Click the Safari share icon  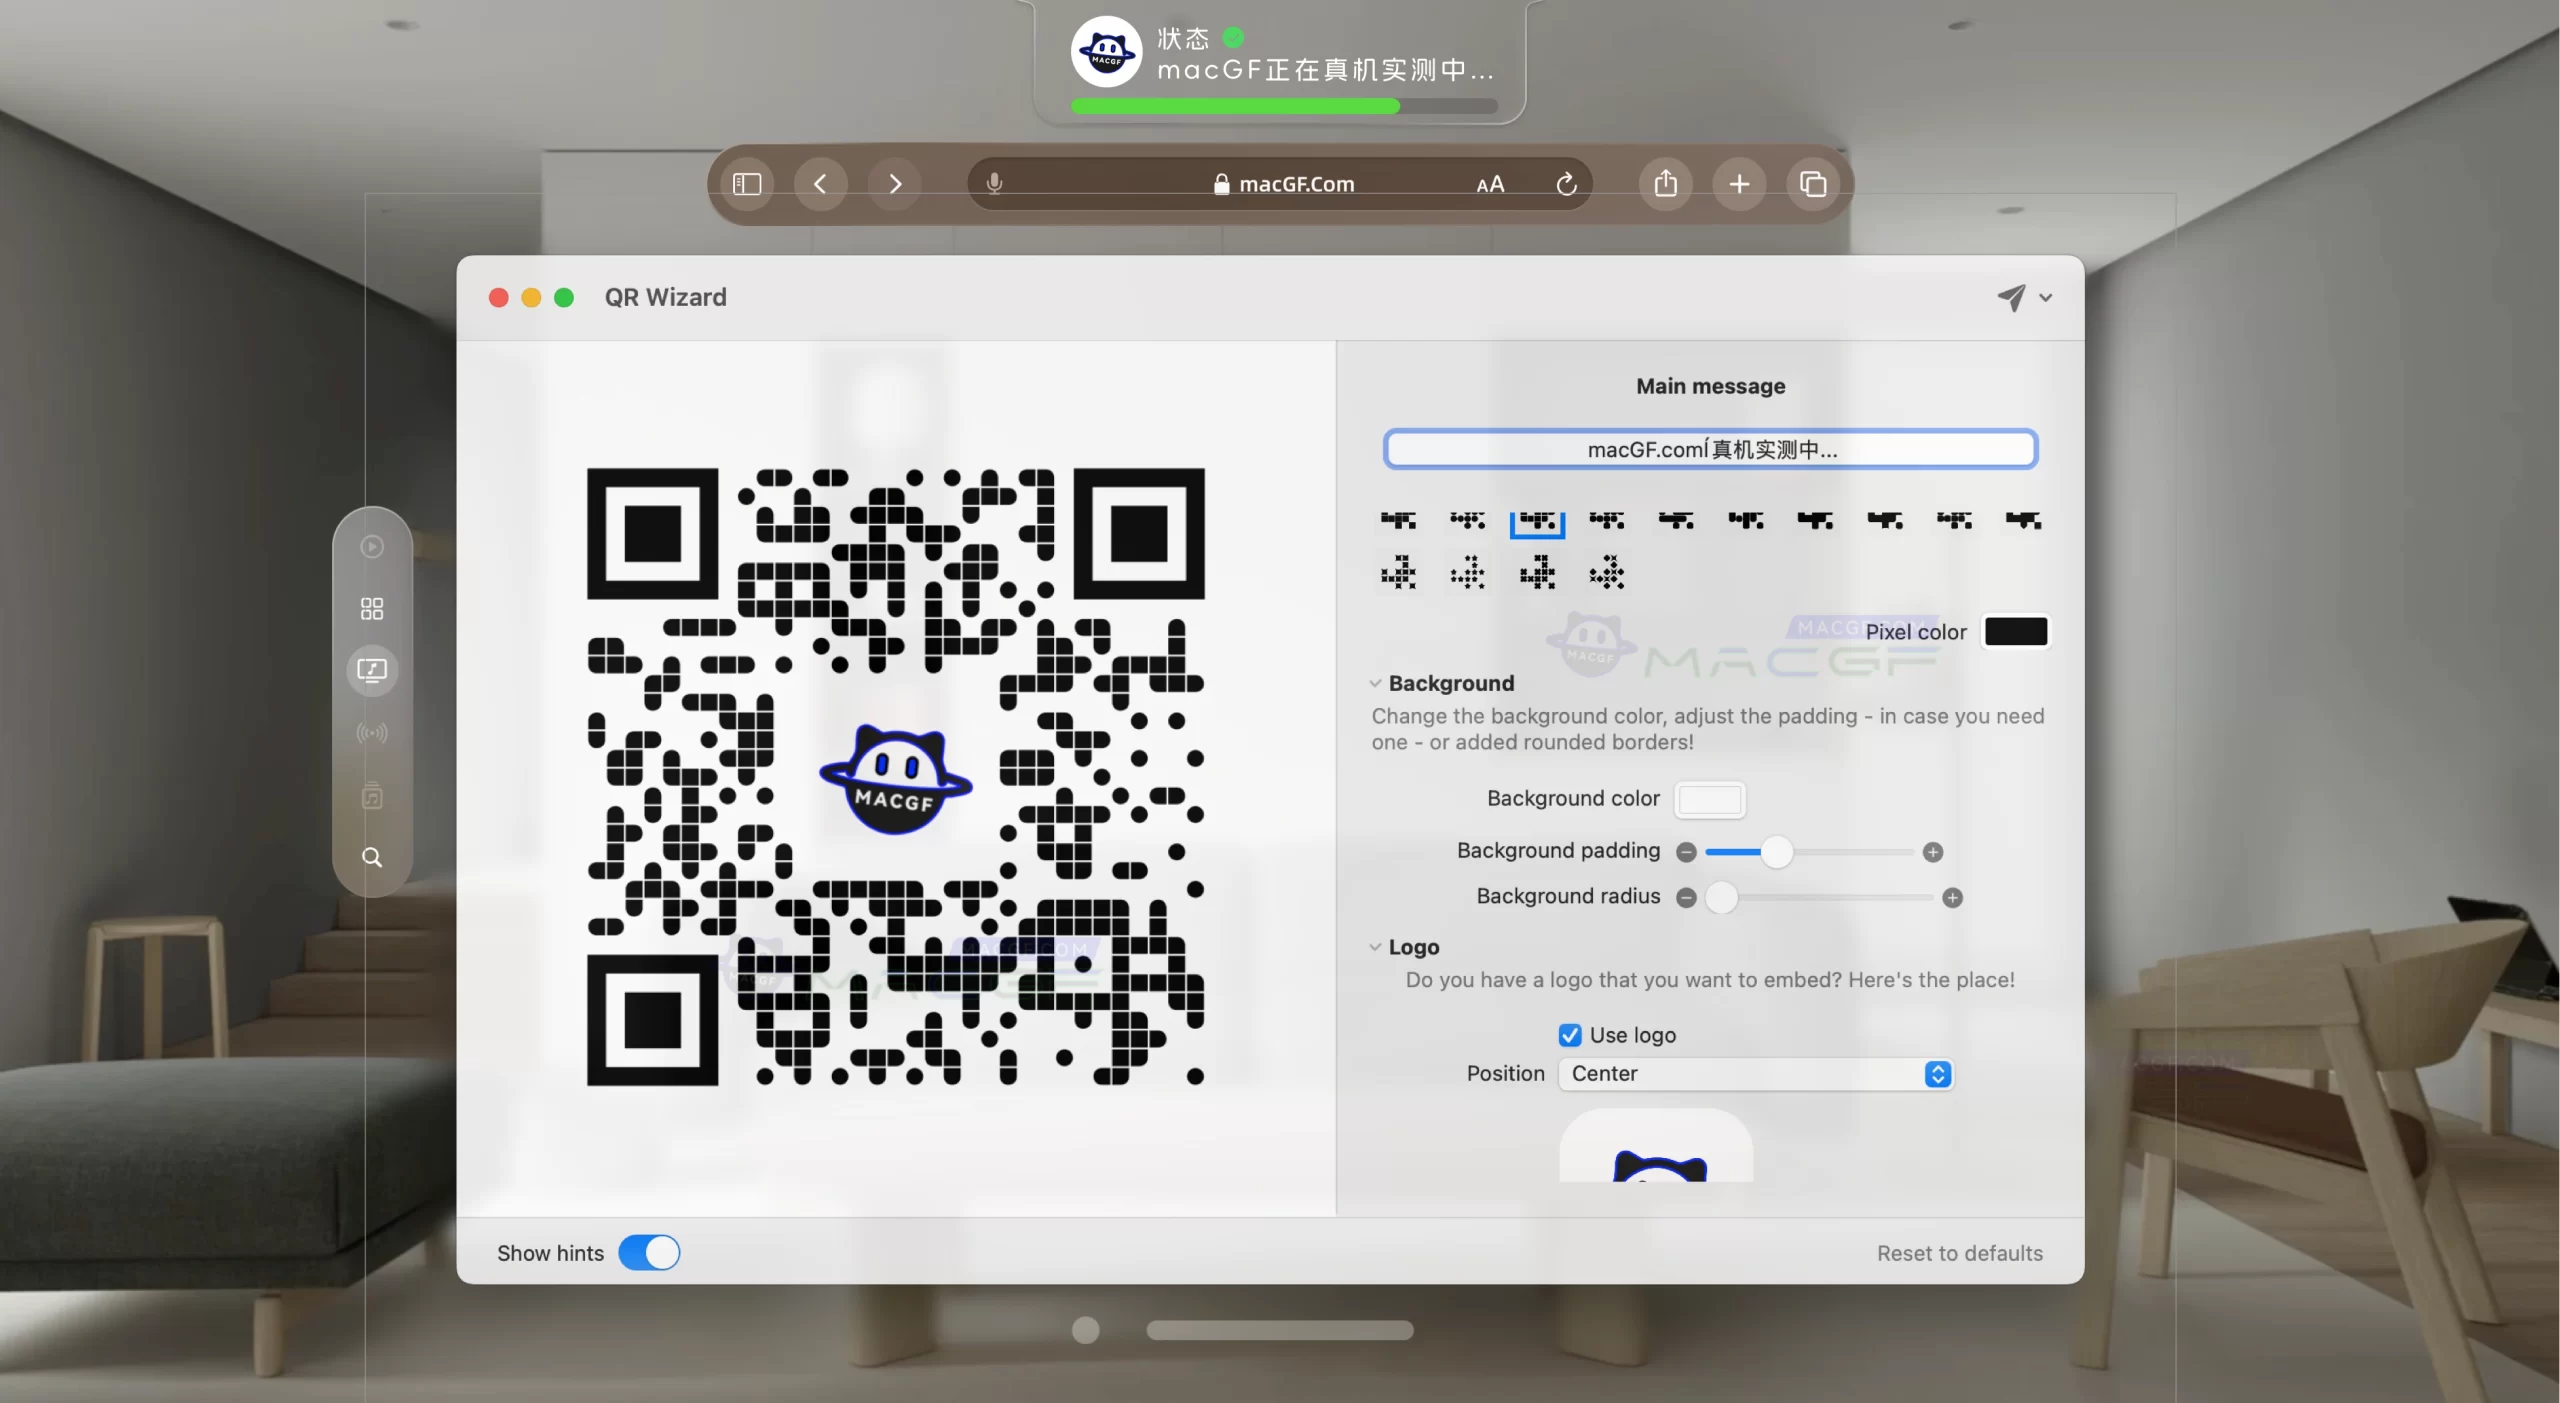pos(1663,183)
